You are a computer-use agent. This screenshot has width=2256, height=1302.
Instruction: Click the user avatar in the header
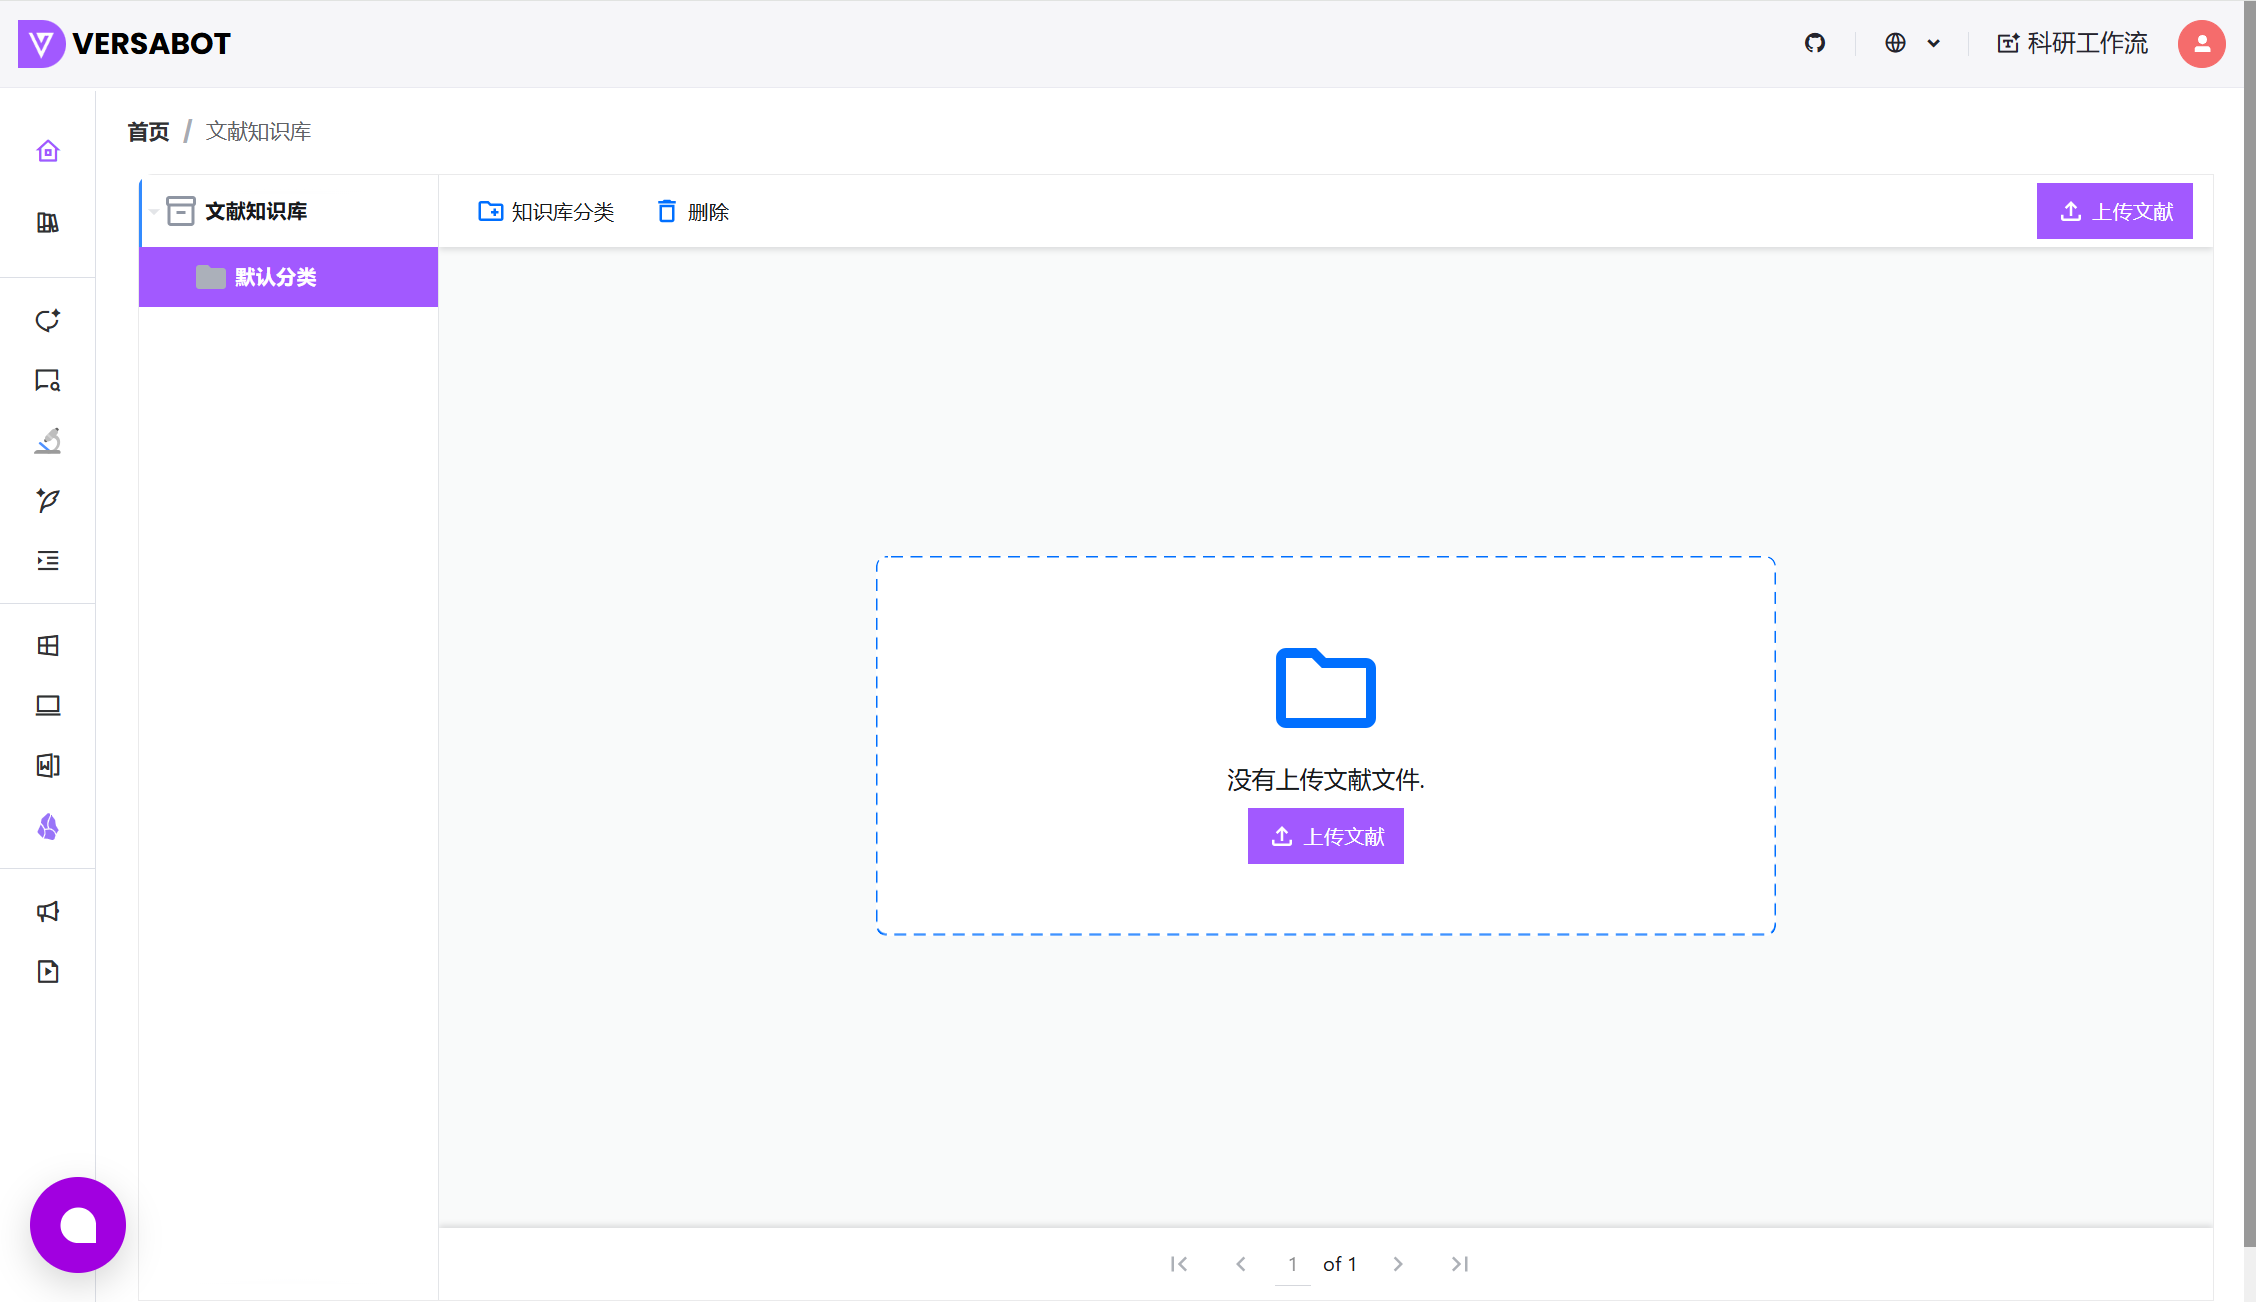pyautogui.click(x=2201, y=44)
